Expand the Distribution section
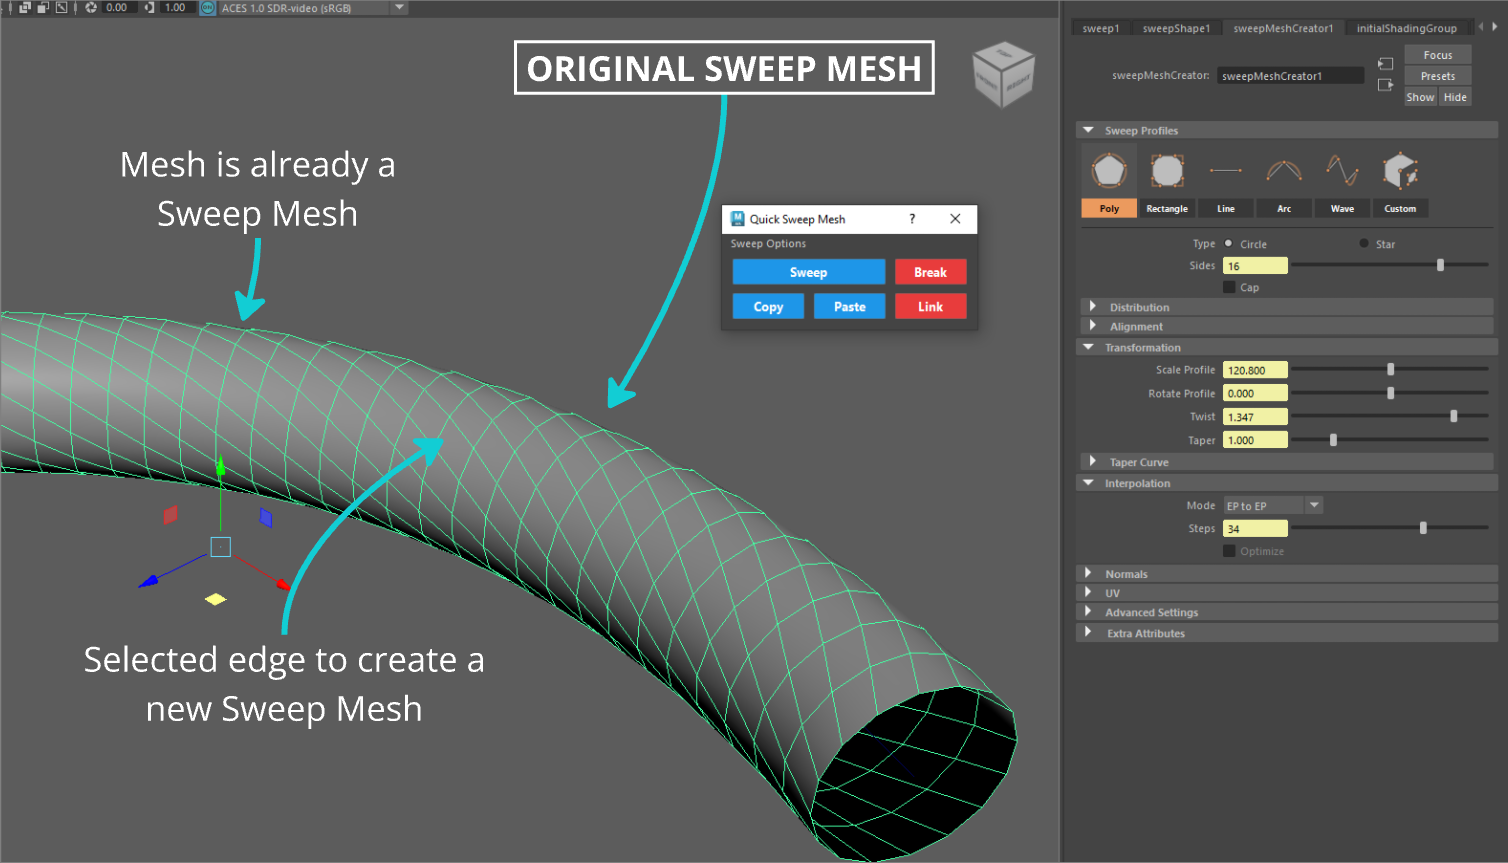Screen dimensions: 1508x863 (x=1093, y=307)
